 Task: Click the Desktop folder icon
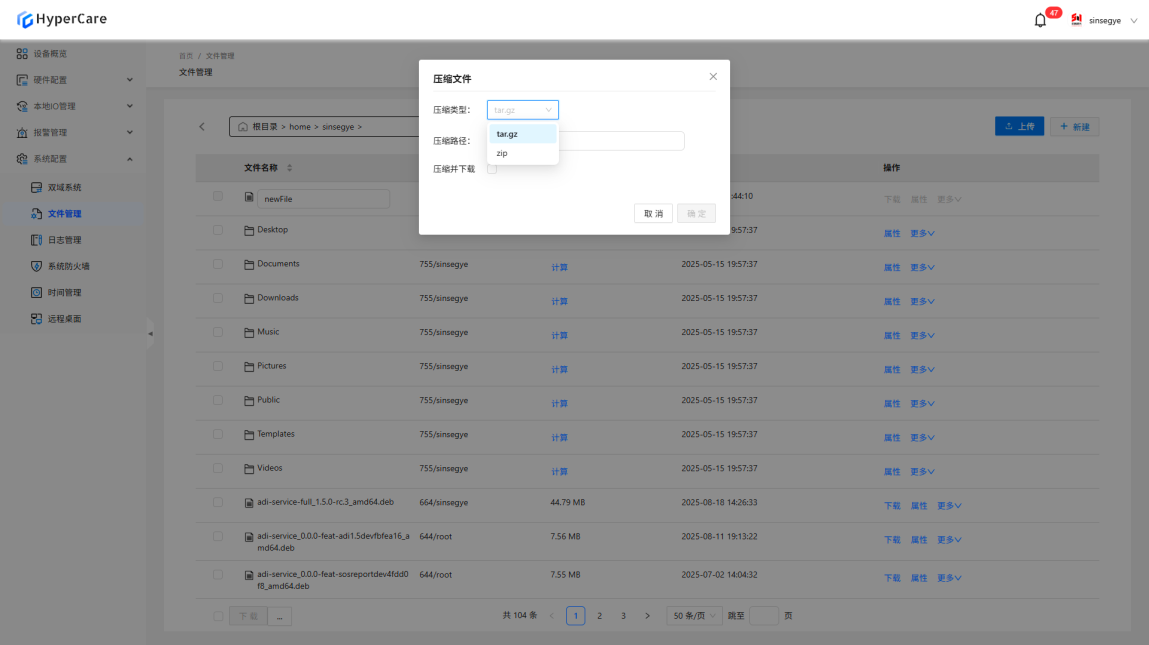[250, 231]
